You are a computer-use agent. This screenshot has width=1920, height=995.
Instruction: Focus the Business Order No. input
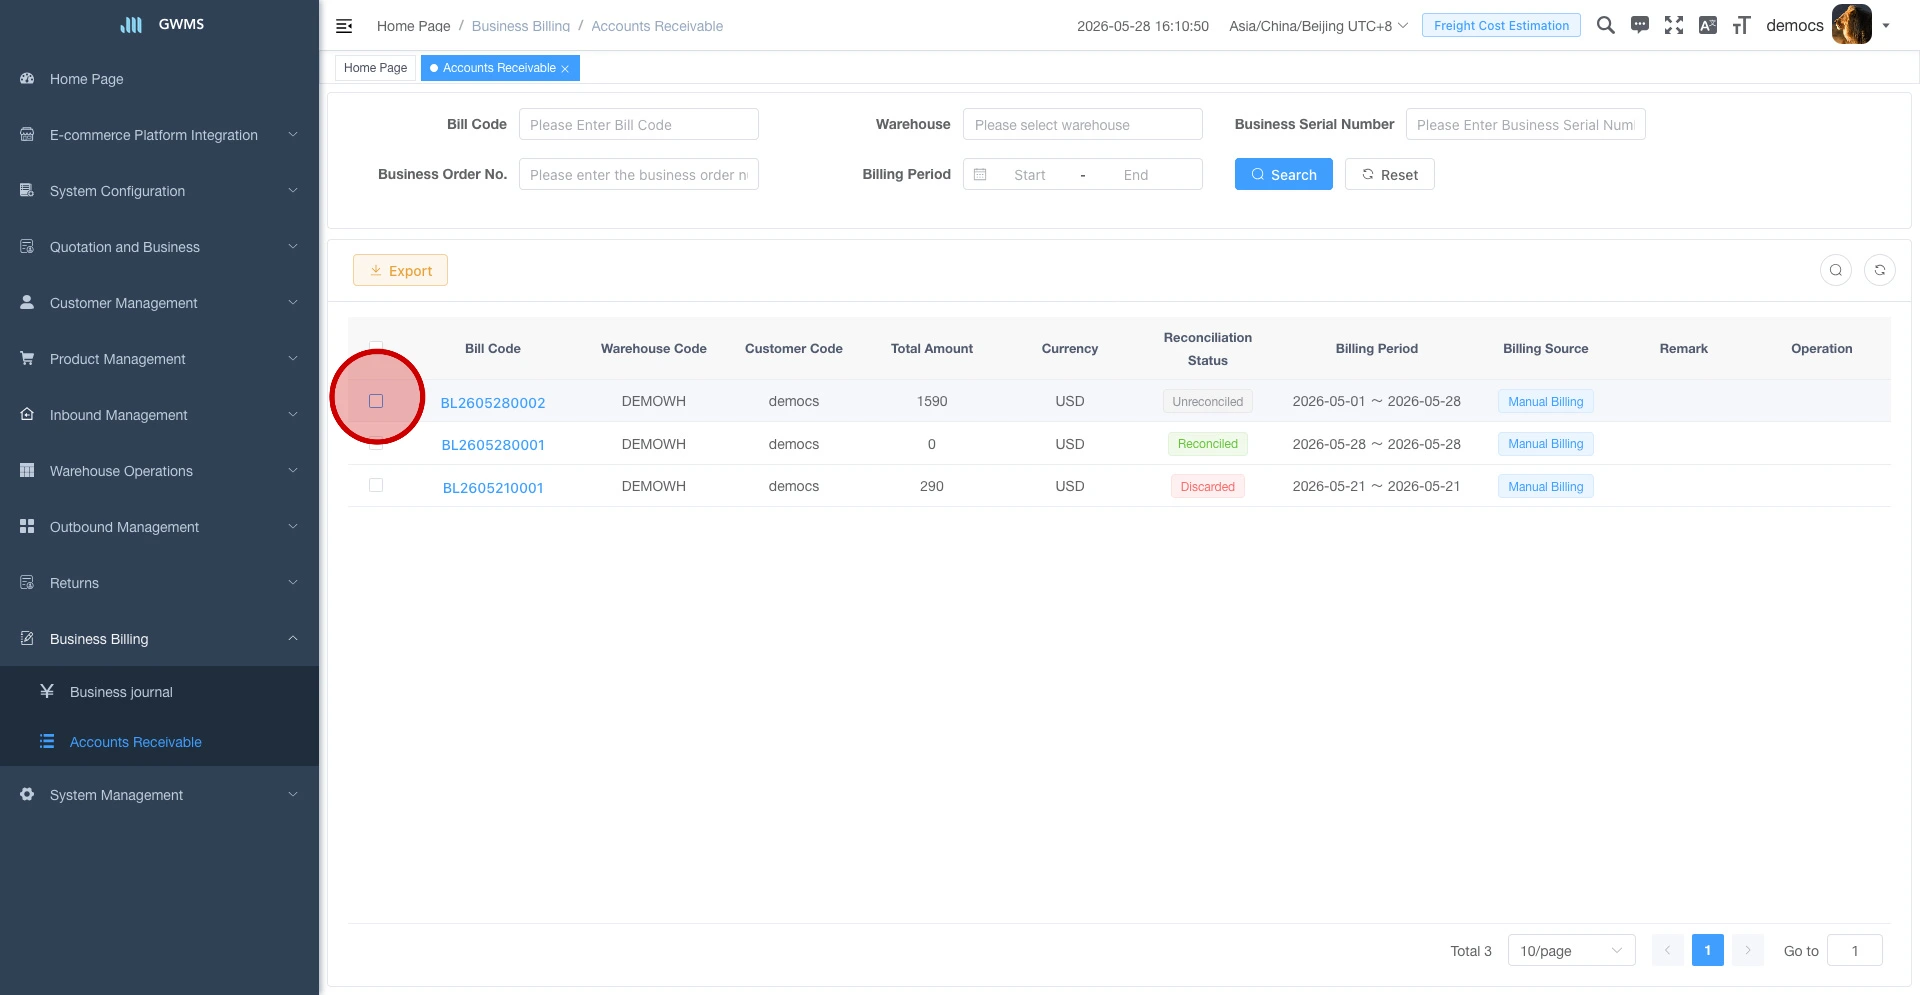click(638, 174)
